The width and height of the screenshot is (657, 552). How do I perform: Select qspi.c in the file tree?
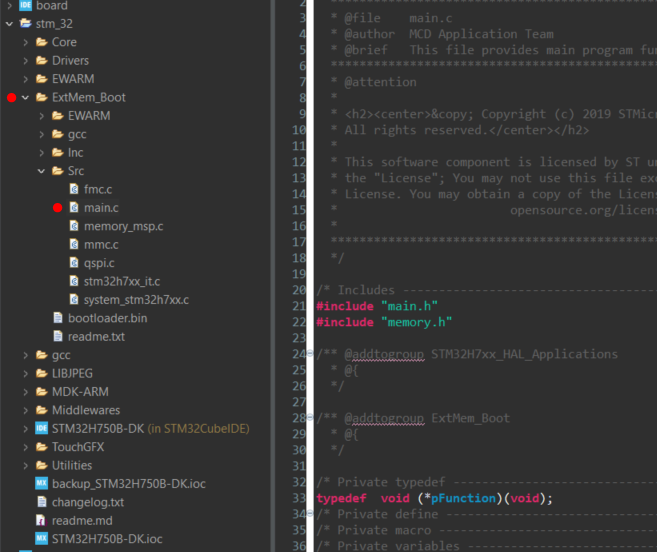tap(99, 263)
